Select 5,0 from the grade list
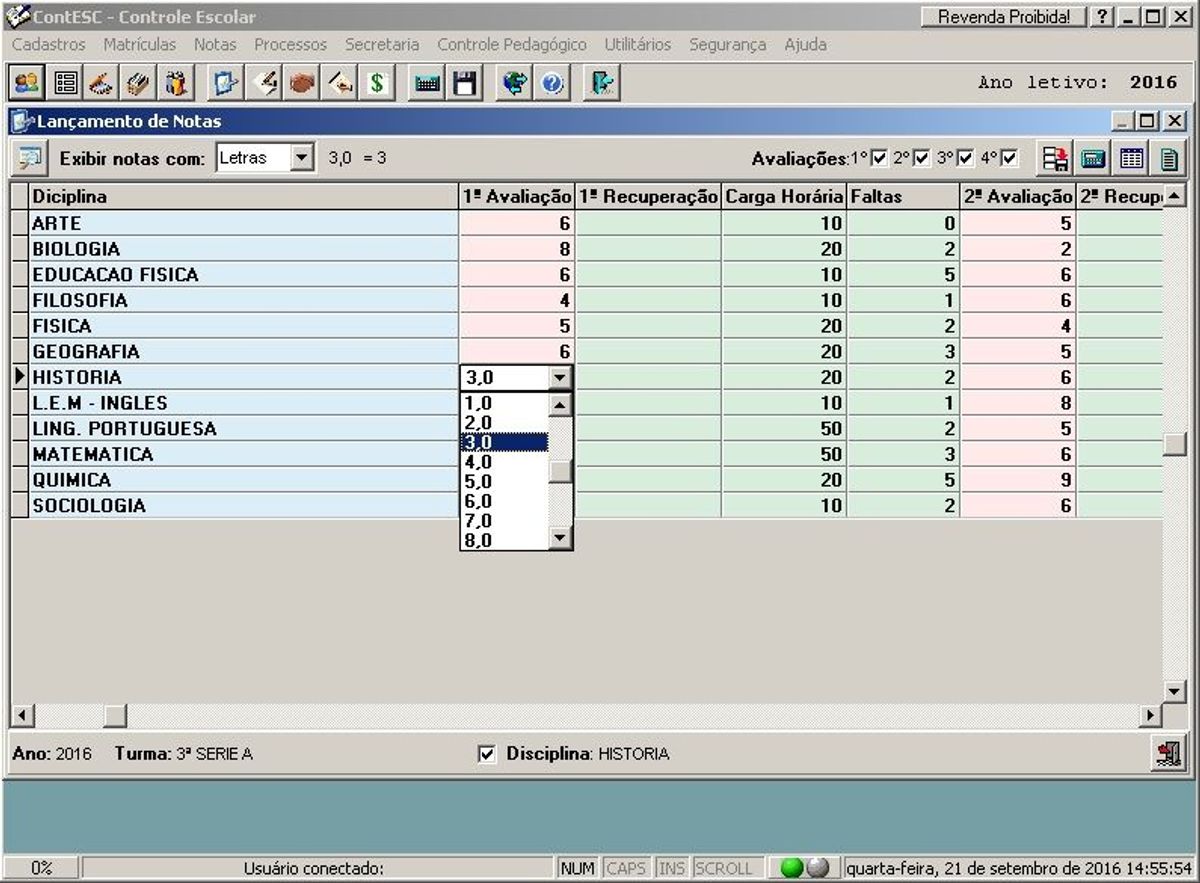 point(479,482)
